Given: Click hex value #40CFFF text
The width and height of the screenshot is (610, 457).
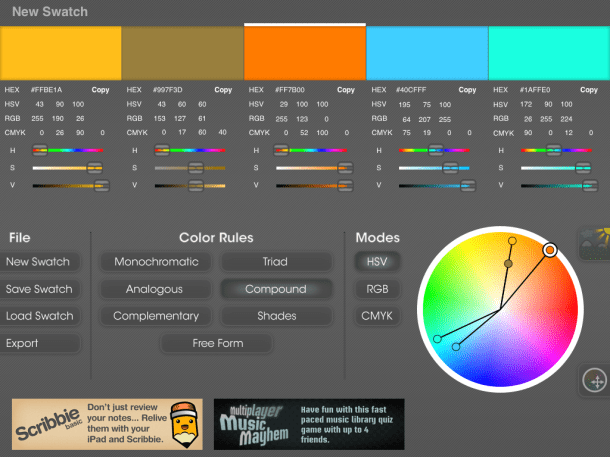Looking at the screenshot, I should [x=411, y=90].
